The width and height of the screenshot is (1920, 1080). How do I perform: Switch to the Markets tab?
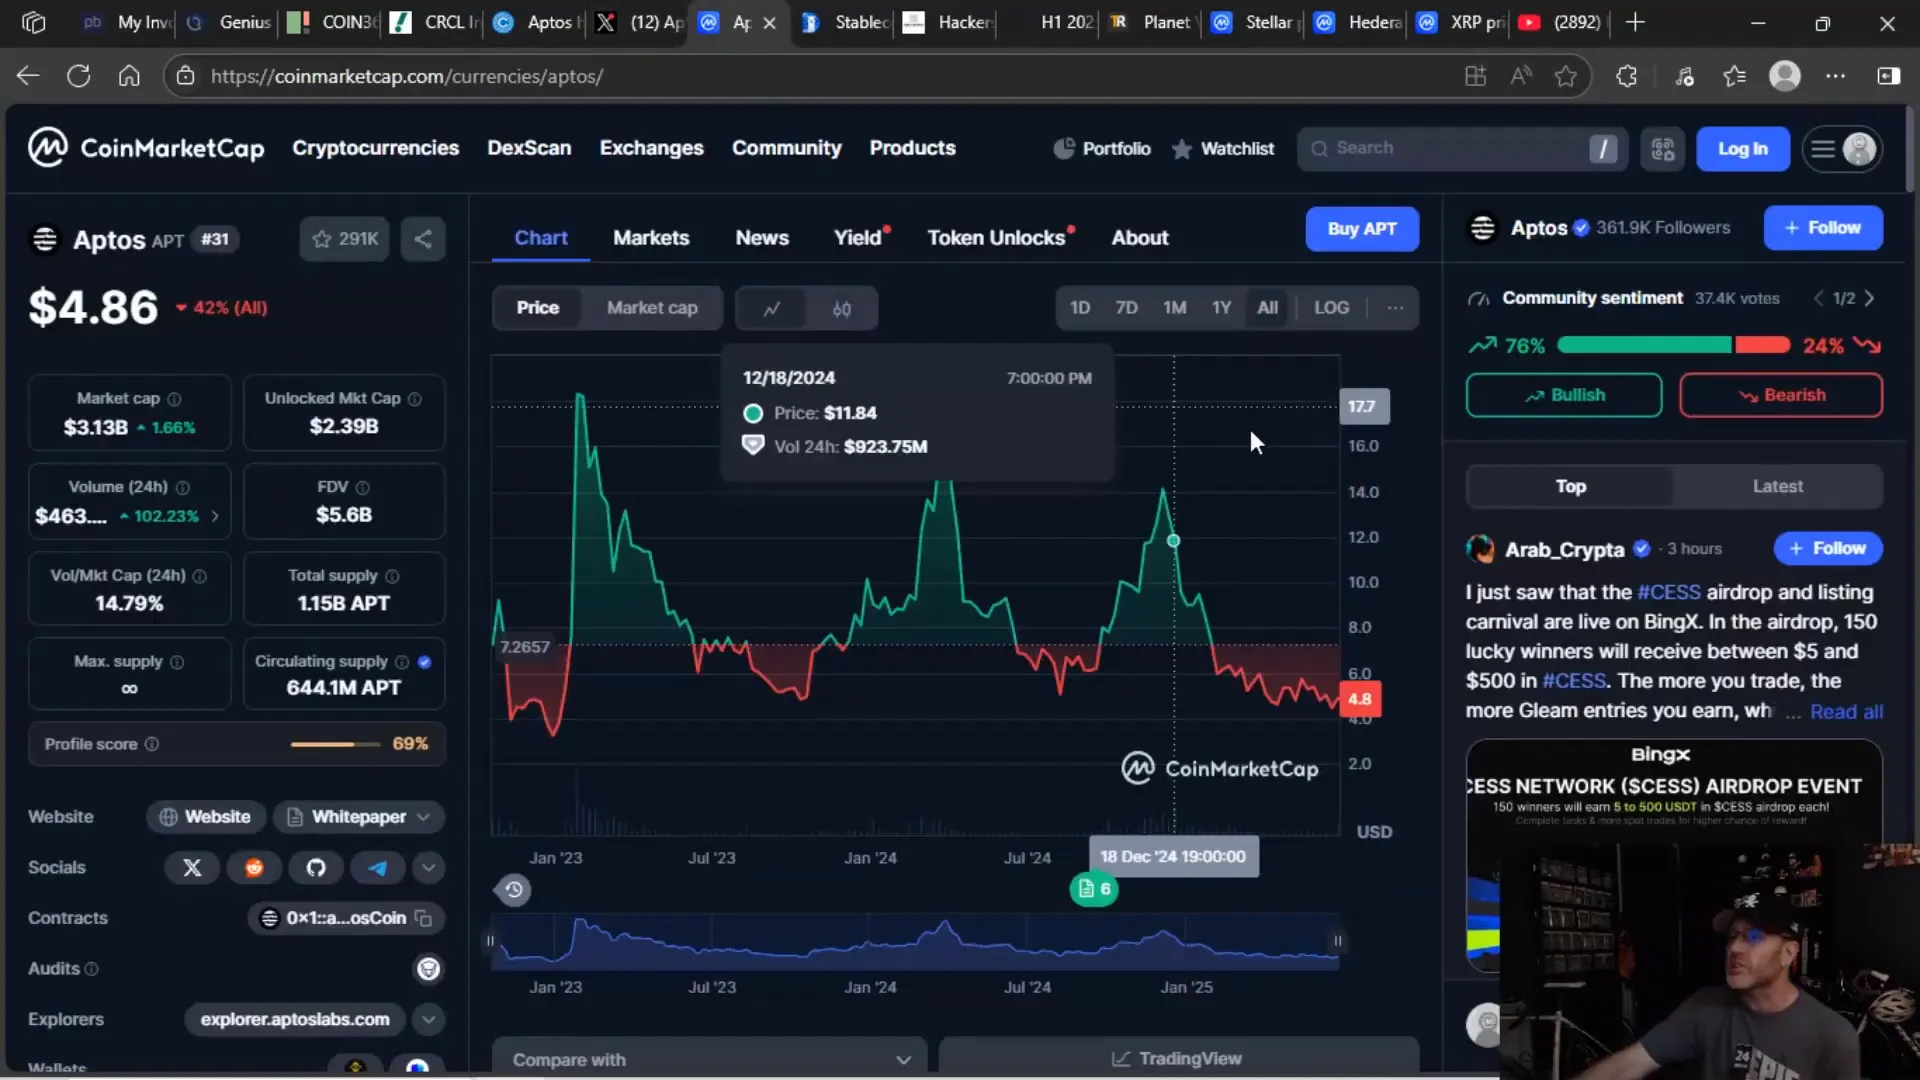(651, 238)
